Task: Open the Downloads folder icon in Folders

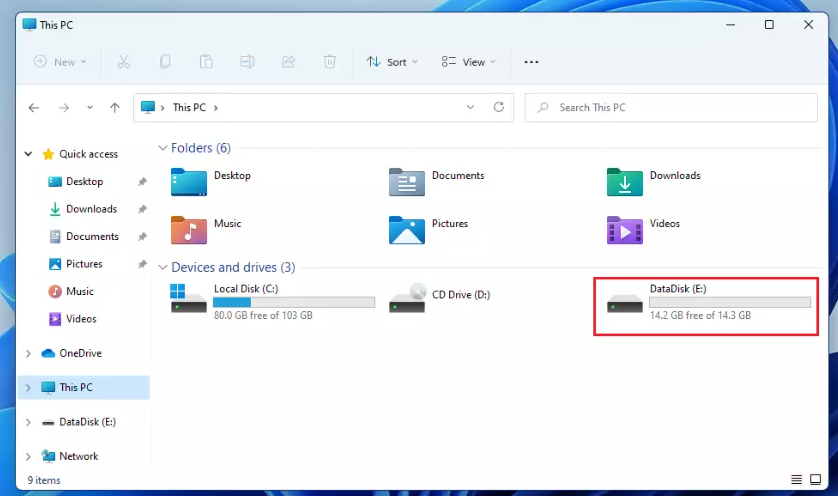Action: 625,182
